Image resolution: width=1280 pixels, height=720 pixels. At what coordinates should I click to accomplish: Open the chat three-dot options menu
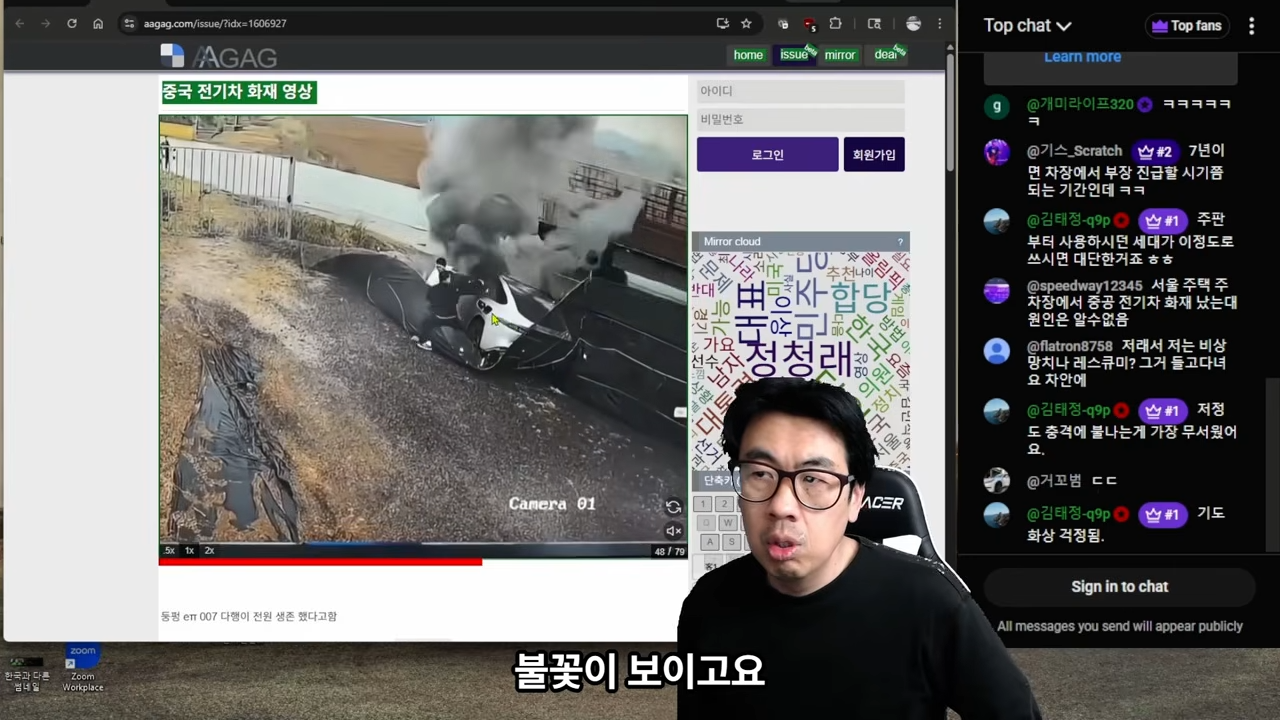coord(1251,26)
